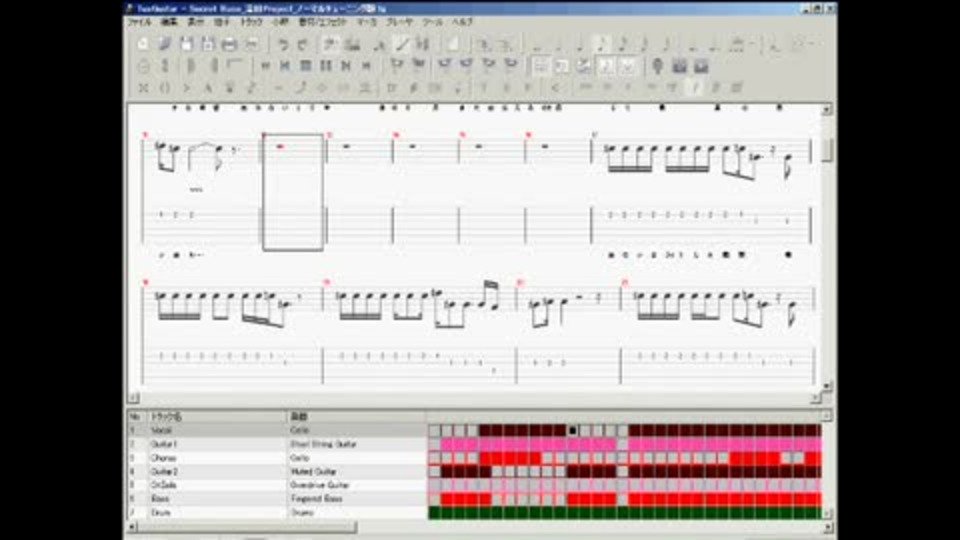Select the whole note duration
This screenshot has height=540, width=960.
538,44
